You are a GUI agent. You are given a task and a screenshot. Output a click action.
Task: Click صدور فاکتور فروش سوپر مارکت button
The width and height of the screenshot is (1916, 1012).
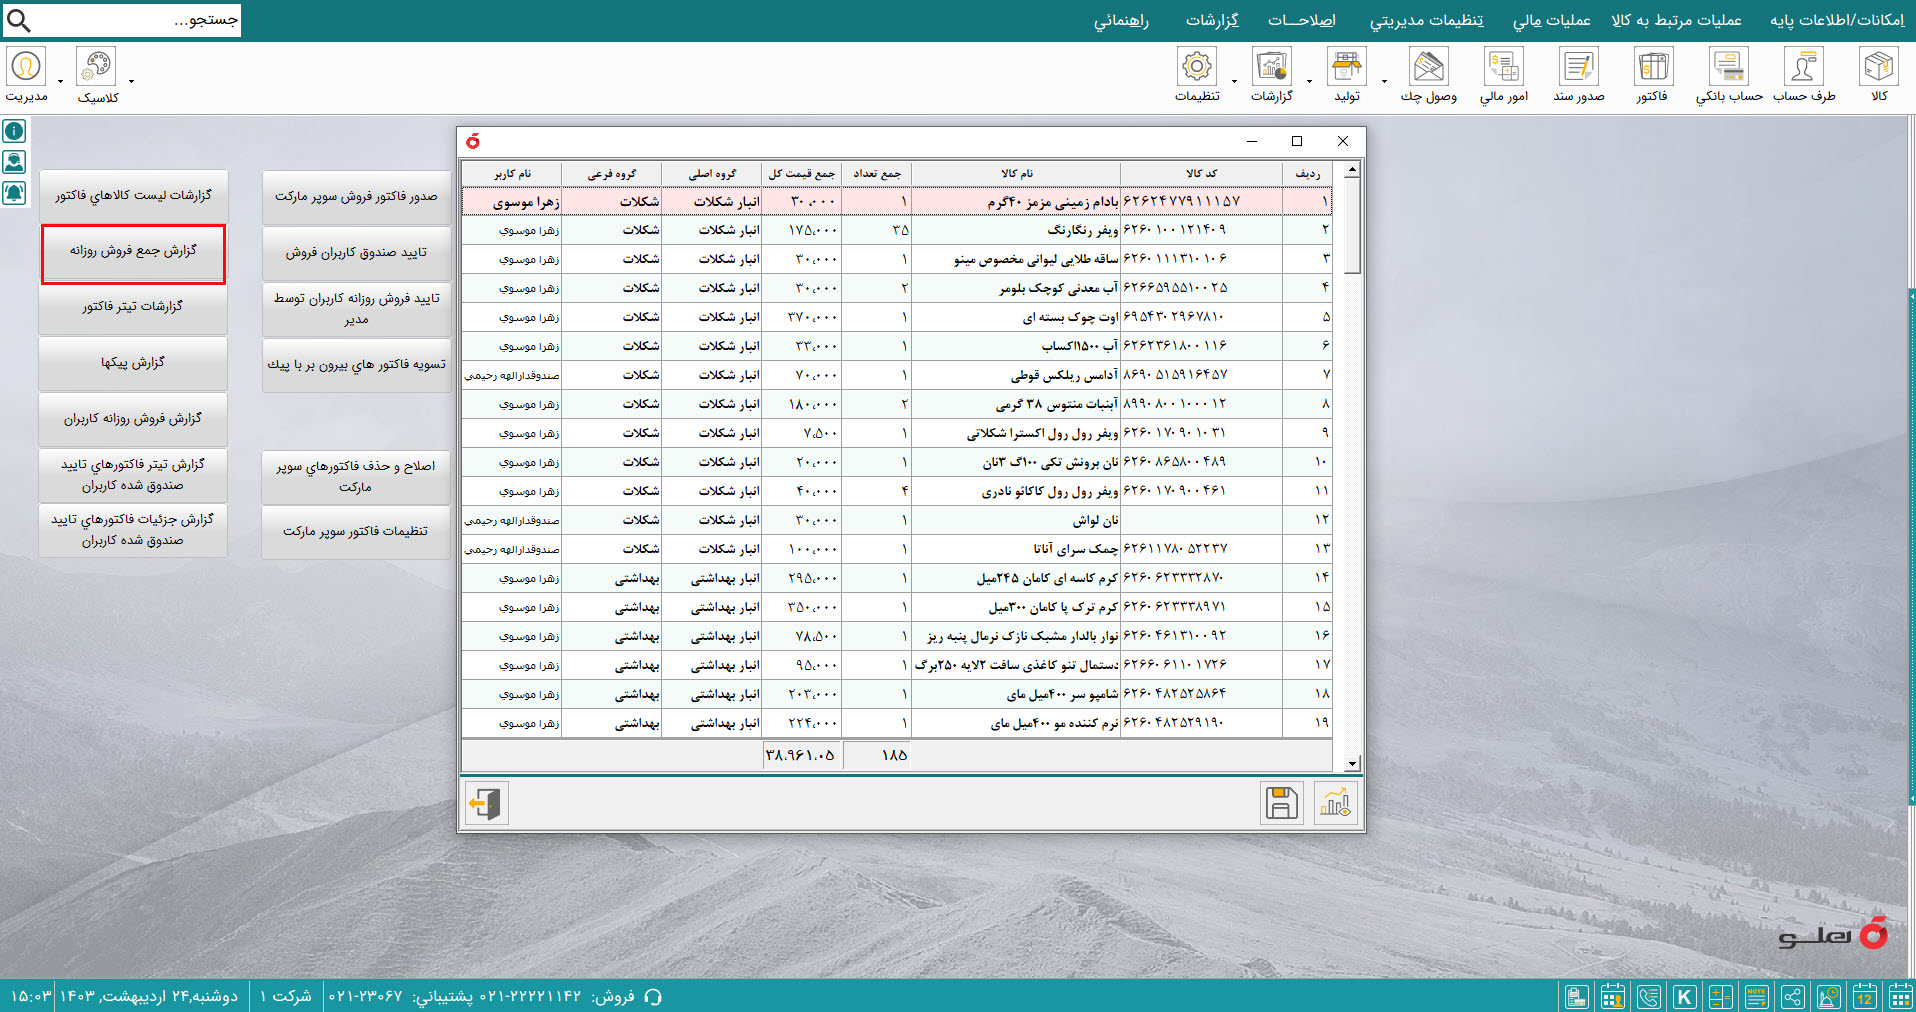pyautogui.click(x=356, y=197)
